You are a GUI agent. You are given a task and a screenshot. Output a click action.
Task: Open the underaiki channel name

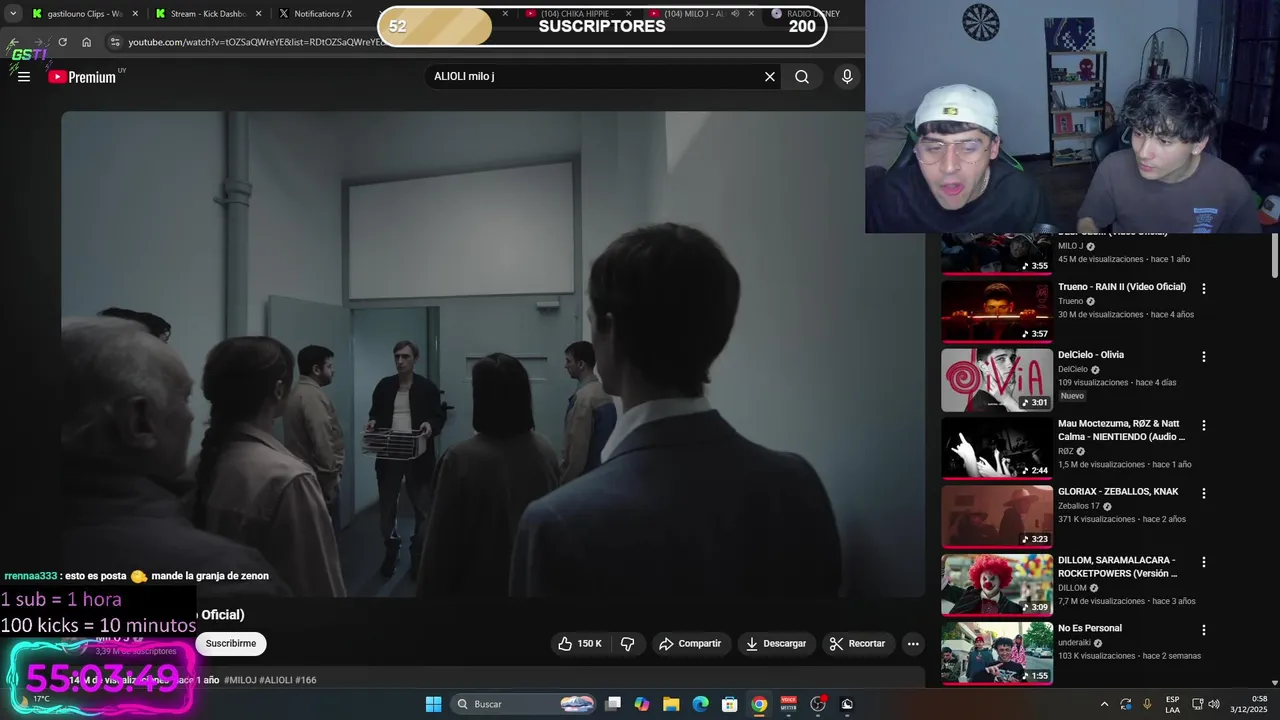[1074, 643]
